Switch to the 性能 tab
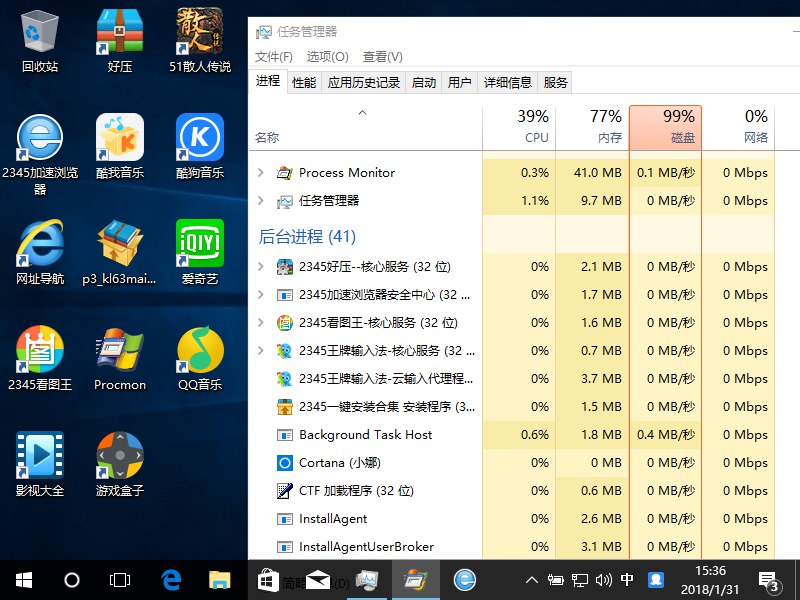Viewport: 800px width, 600px height. (304, 83)
